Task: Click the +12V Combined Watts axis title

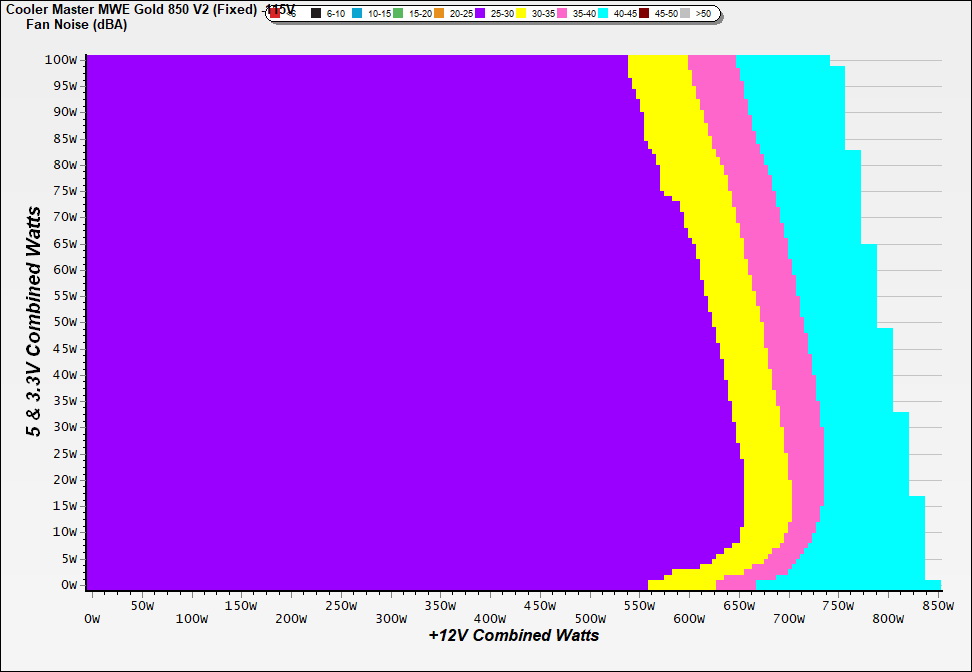Action: [x=514, y=635]
